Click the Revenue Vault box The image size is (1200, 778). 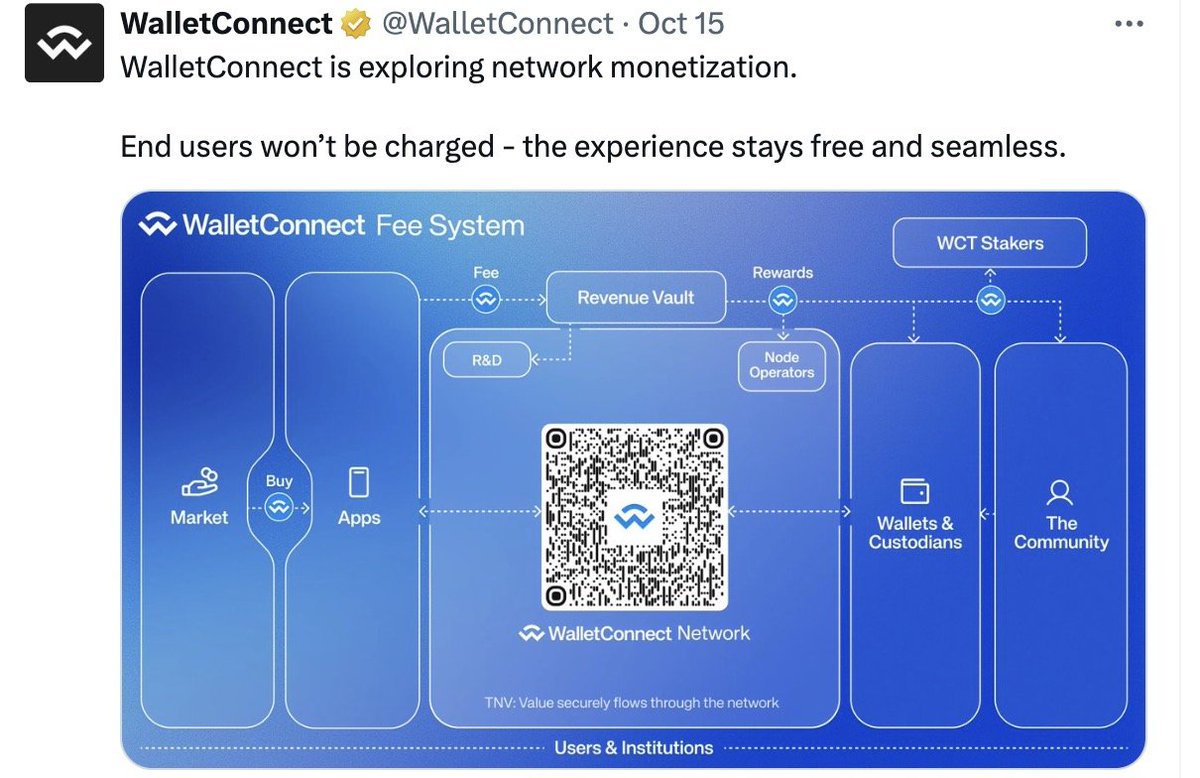(635, 297)
